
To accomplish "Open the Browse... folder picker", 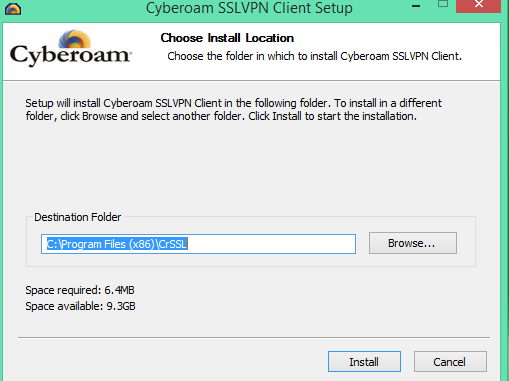I will (x=413, y=243).
